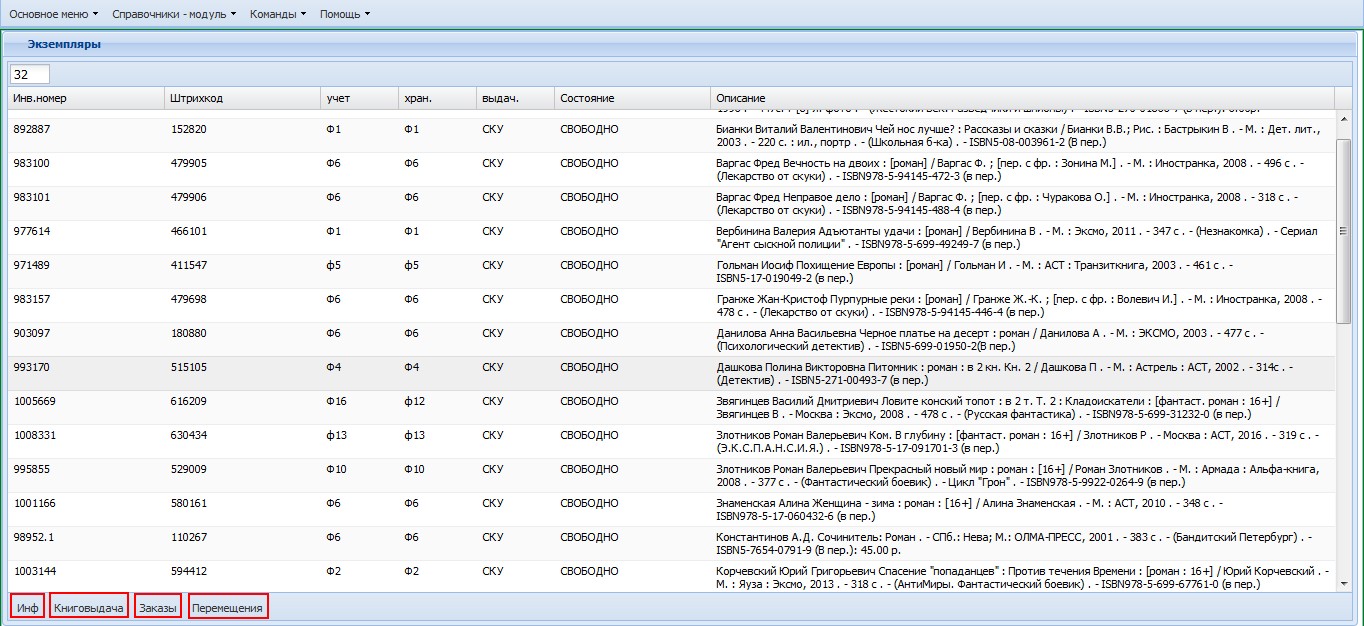Click the Состояние column header

pyautogui.click(x=633, y=98)
